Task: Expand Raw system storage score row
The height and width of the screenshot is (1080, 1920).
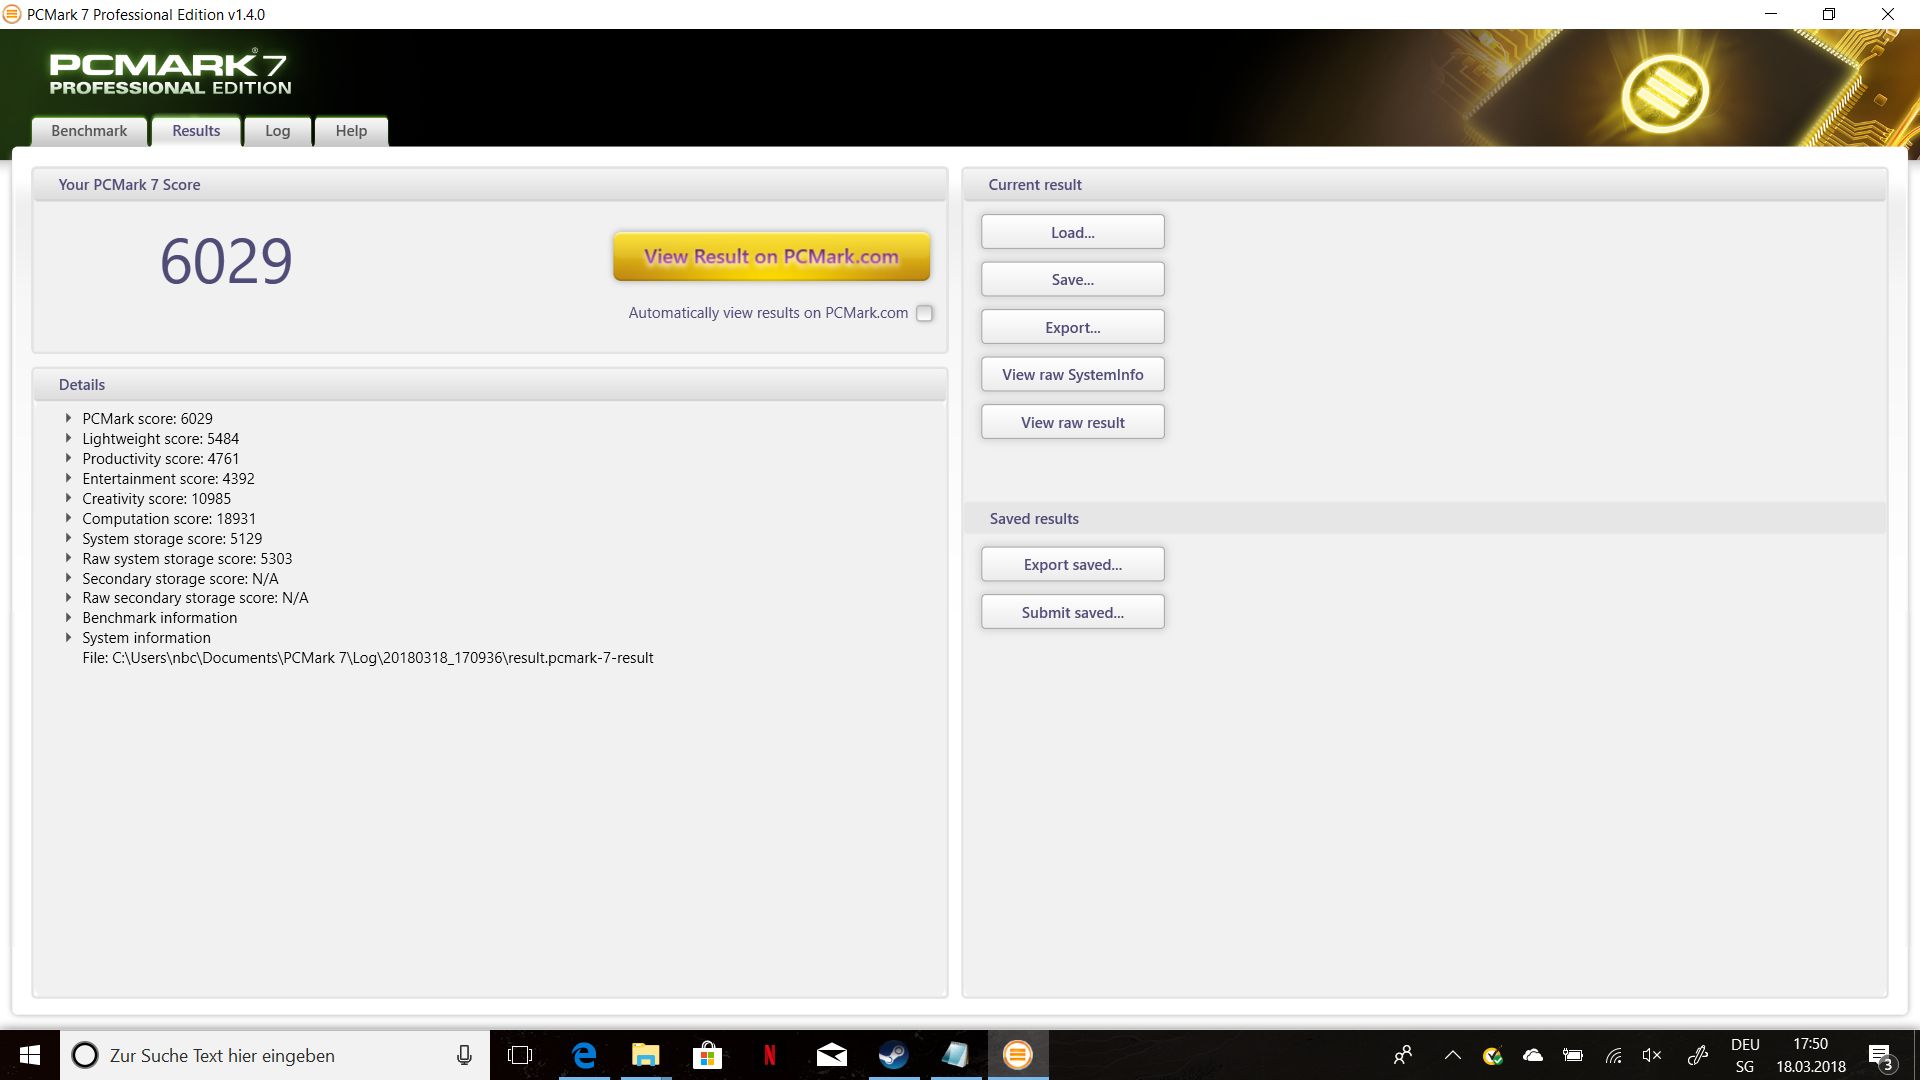Action: (x=68, y=558)
